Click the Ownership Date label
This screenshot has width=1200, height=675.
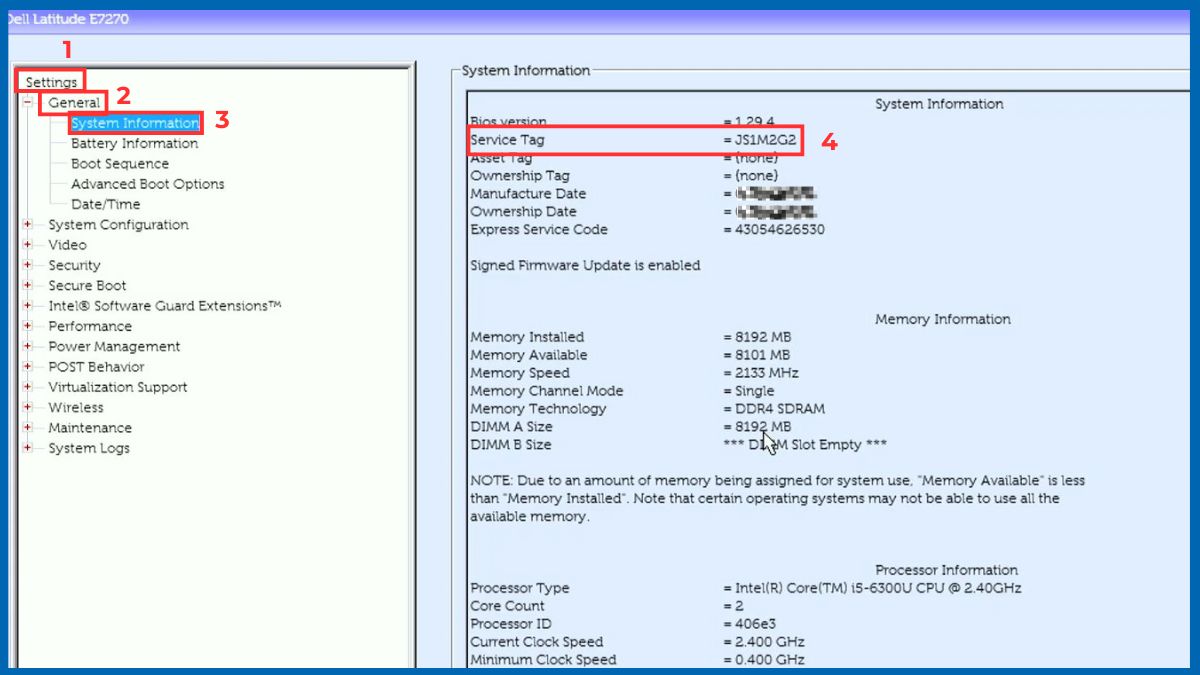(x=523, y=212)
